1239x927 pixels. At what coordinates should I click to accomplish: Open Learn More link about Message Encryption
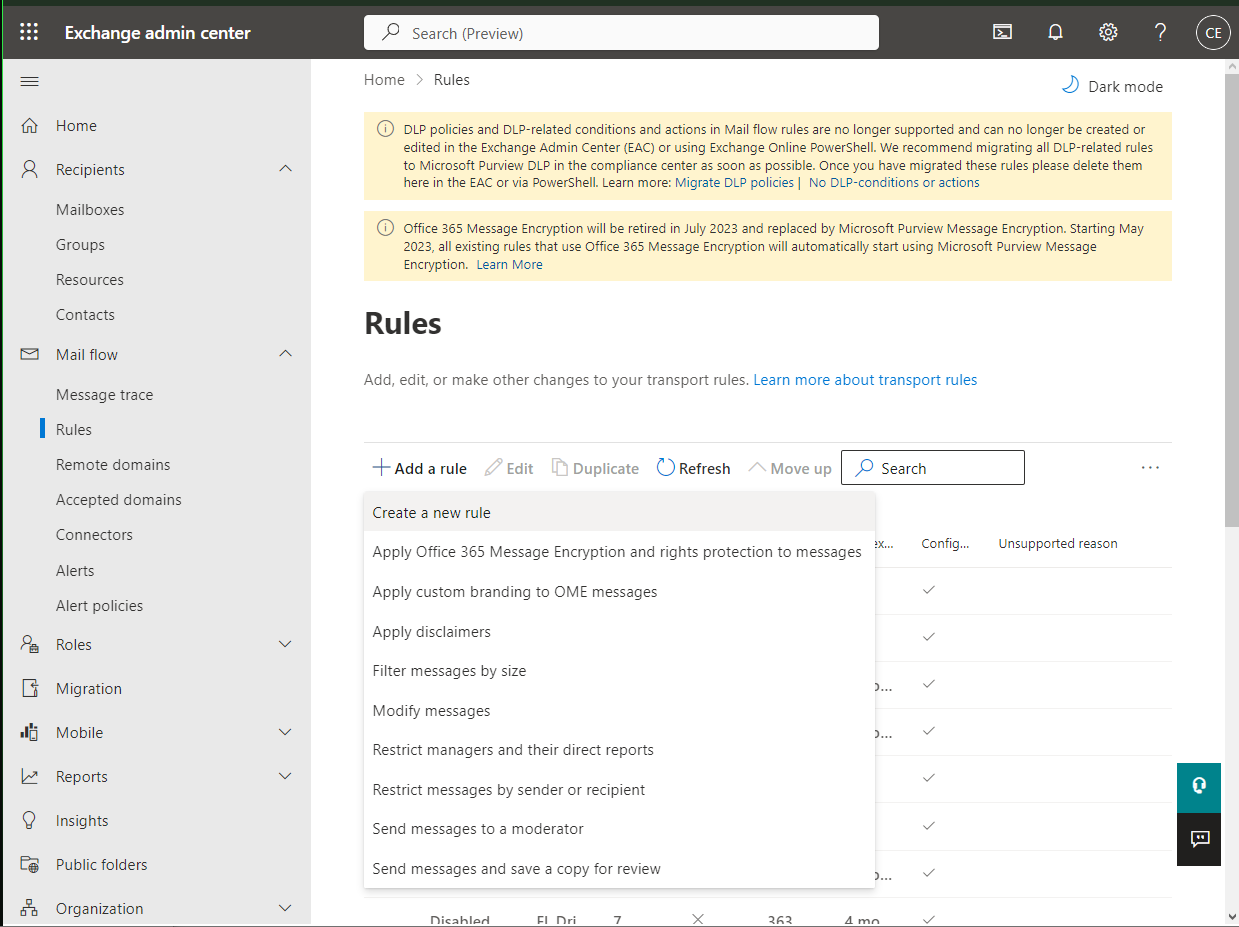(x=509, y=265)
